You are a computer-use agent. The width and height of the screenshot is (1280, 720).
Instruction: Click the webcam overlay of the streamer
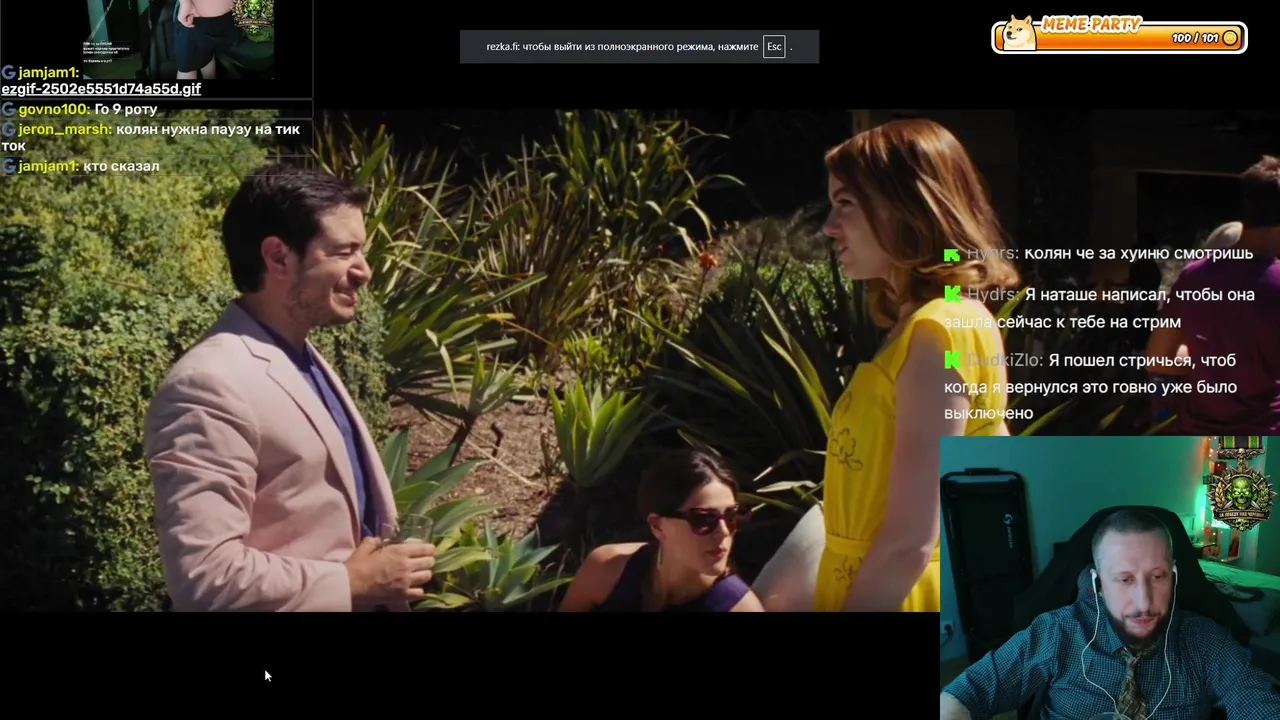click(x=1110, y=578)
